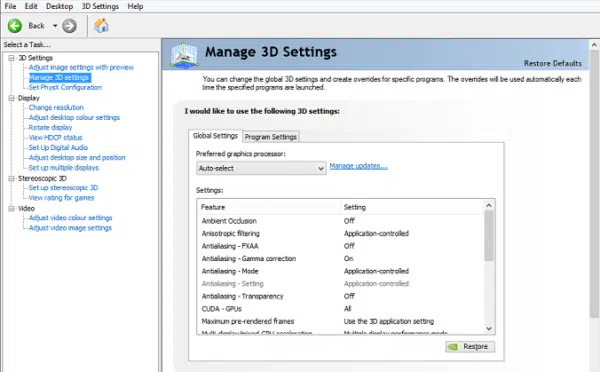Open Adjust desktop size and position
Screen dimensions: 600x372
point(77,157)
